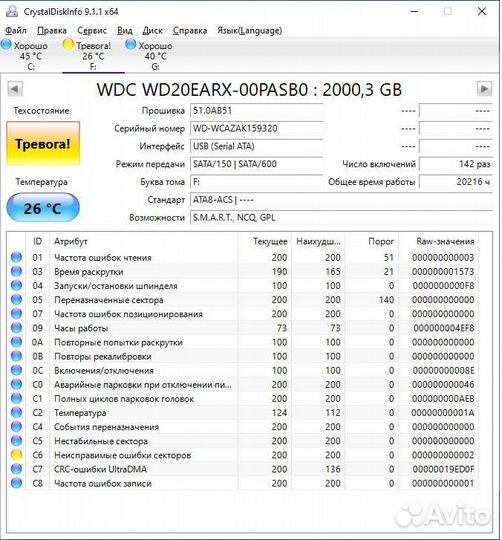This screenshot has width=502, height=540.
Task: Click status icon of Часы работы row
Action: (x=16, y=328)
